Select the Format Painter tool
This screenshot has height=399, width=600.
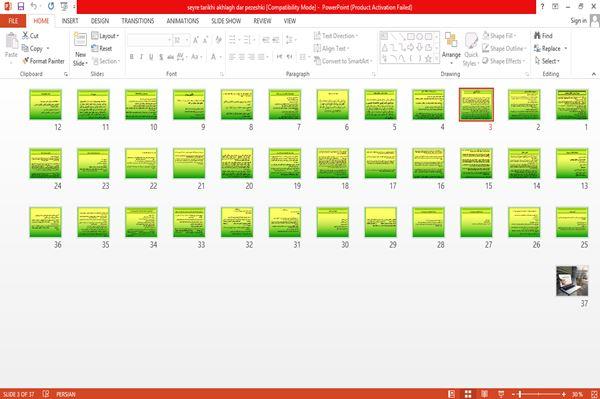click(x=43, y=61)
